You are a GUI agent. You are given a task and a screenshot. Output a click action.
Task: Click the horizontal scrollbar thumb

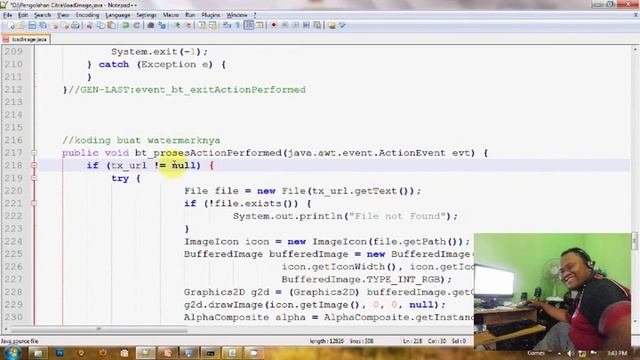click(x=98, y=329)
